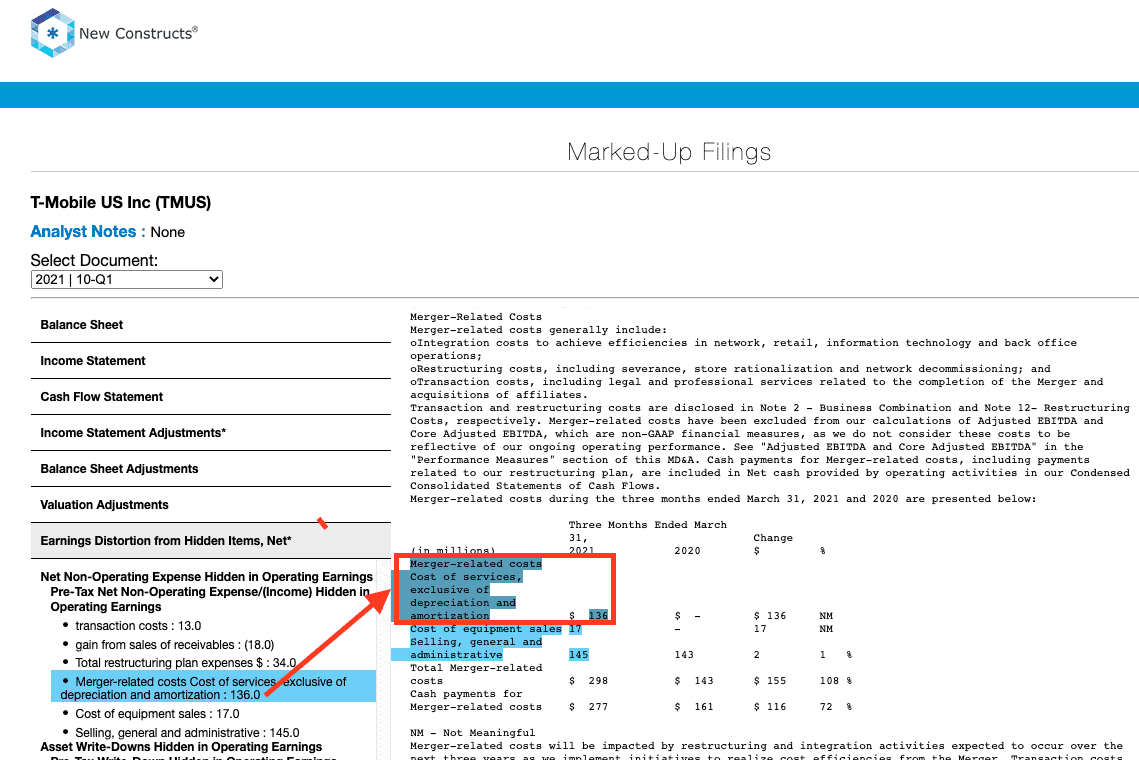Screen dimensions: 1139x760
Task: Open the Balance Sheet section
Action: tap(211, 325)
